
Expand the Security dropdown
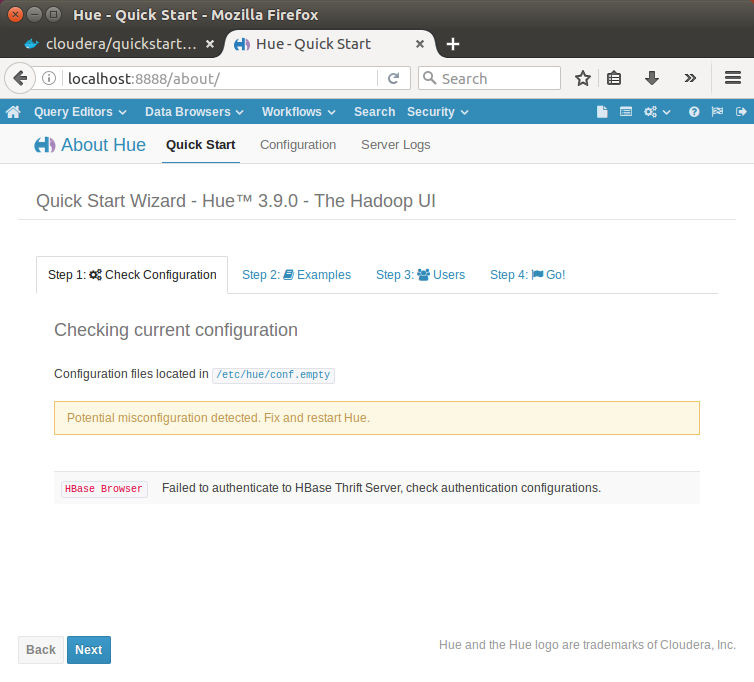pyautogui.click(x=438, y=112)
